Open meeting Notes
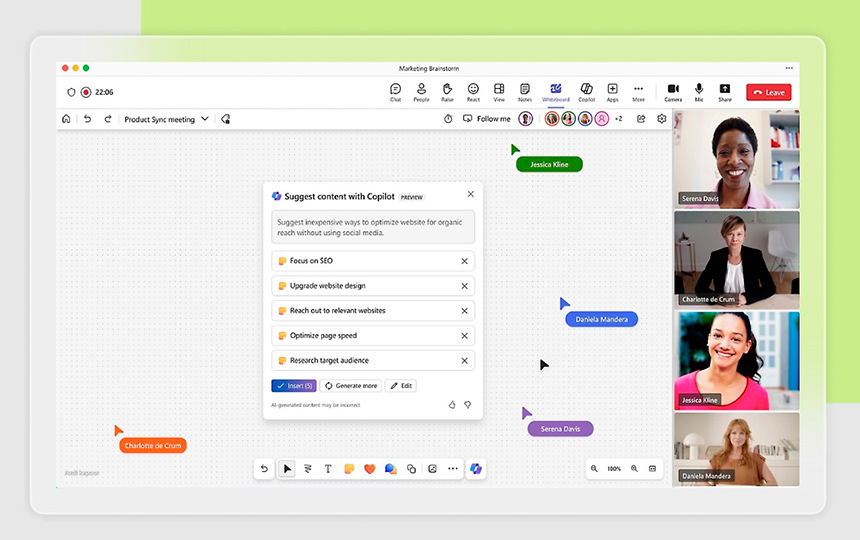Viewport: 860px width, 540px height. pos(525,92)
